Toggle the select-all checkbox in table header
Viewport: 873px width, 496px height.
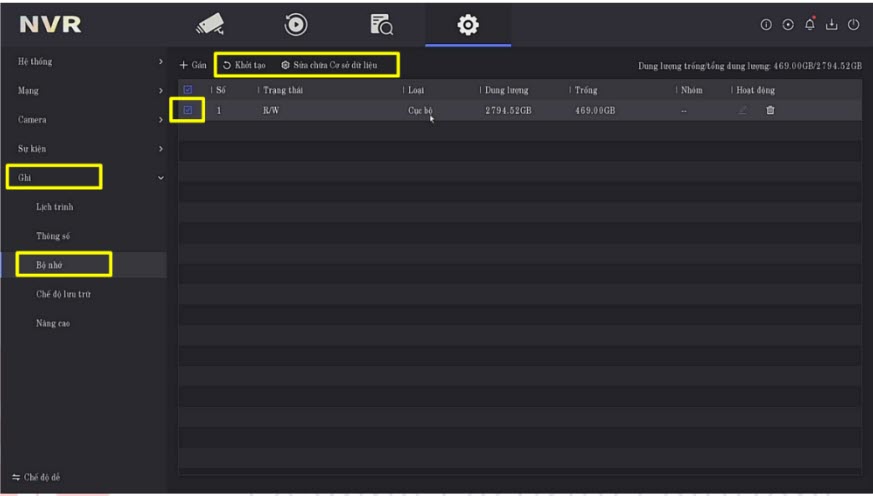[187, 90]
